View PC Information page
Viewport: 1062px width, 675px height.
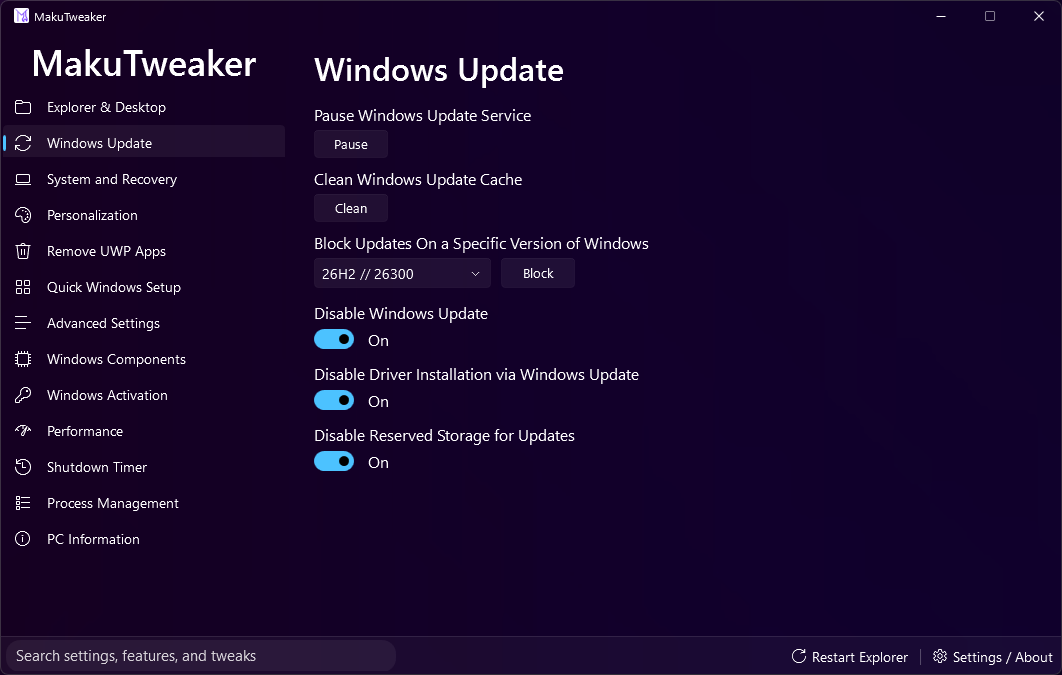(x=144, y=539)
